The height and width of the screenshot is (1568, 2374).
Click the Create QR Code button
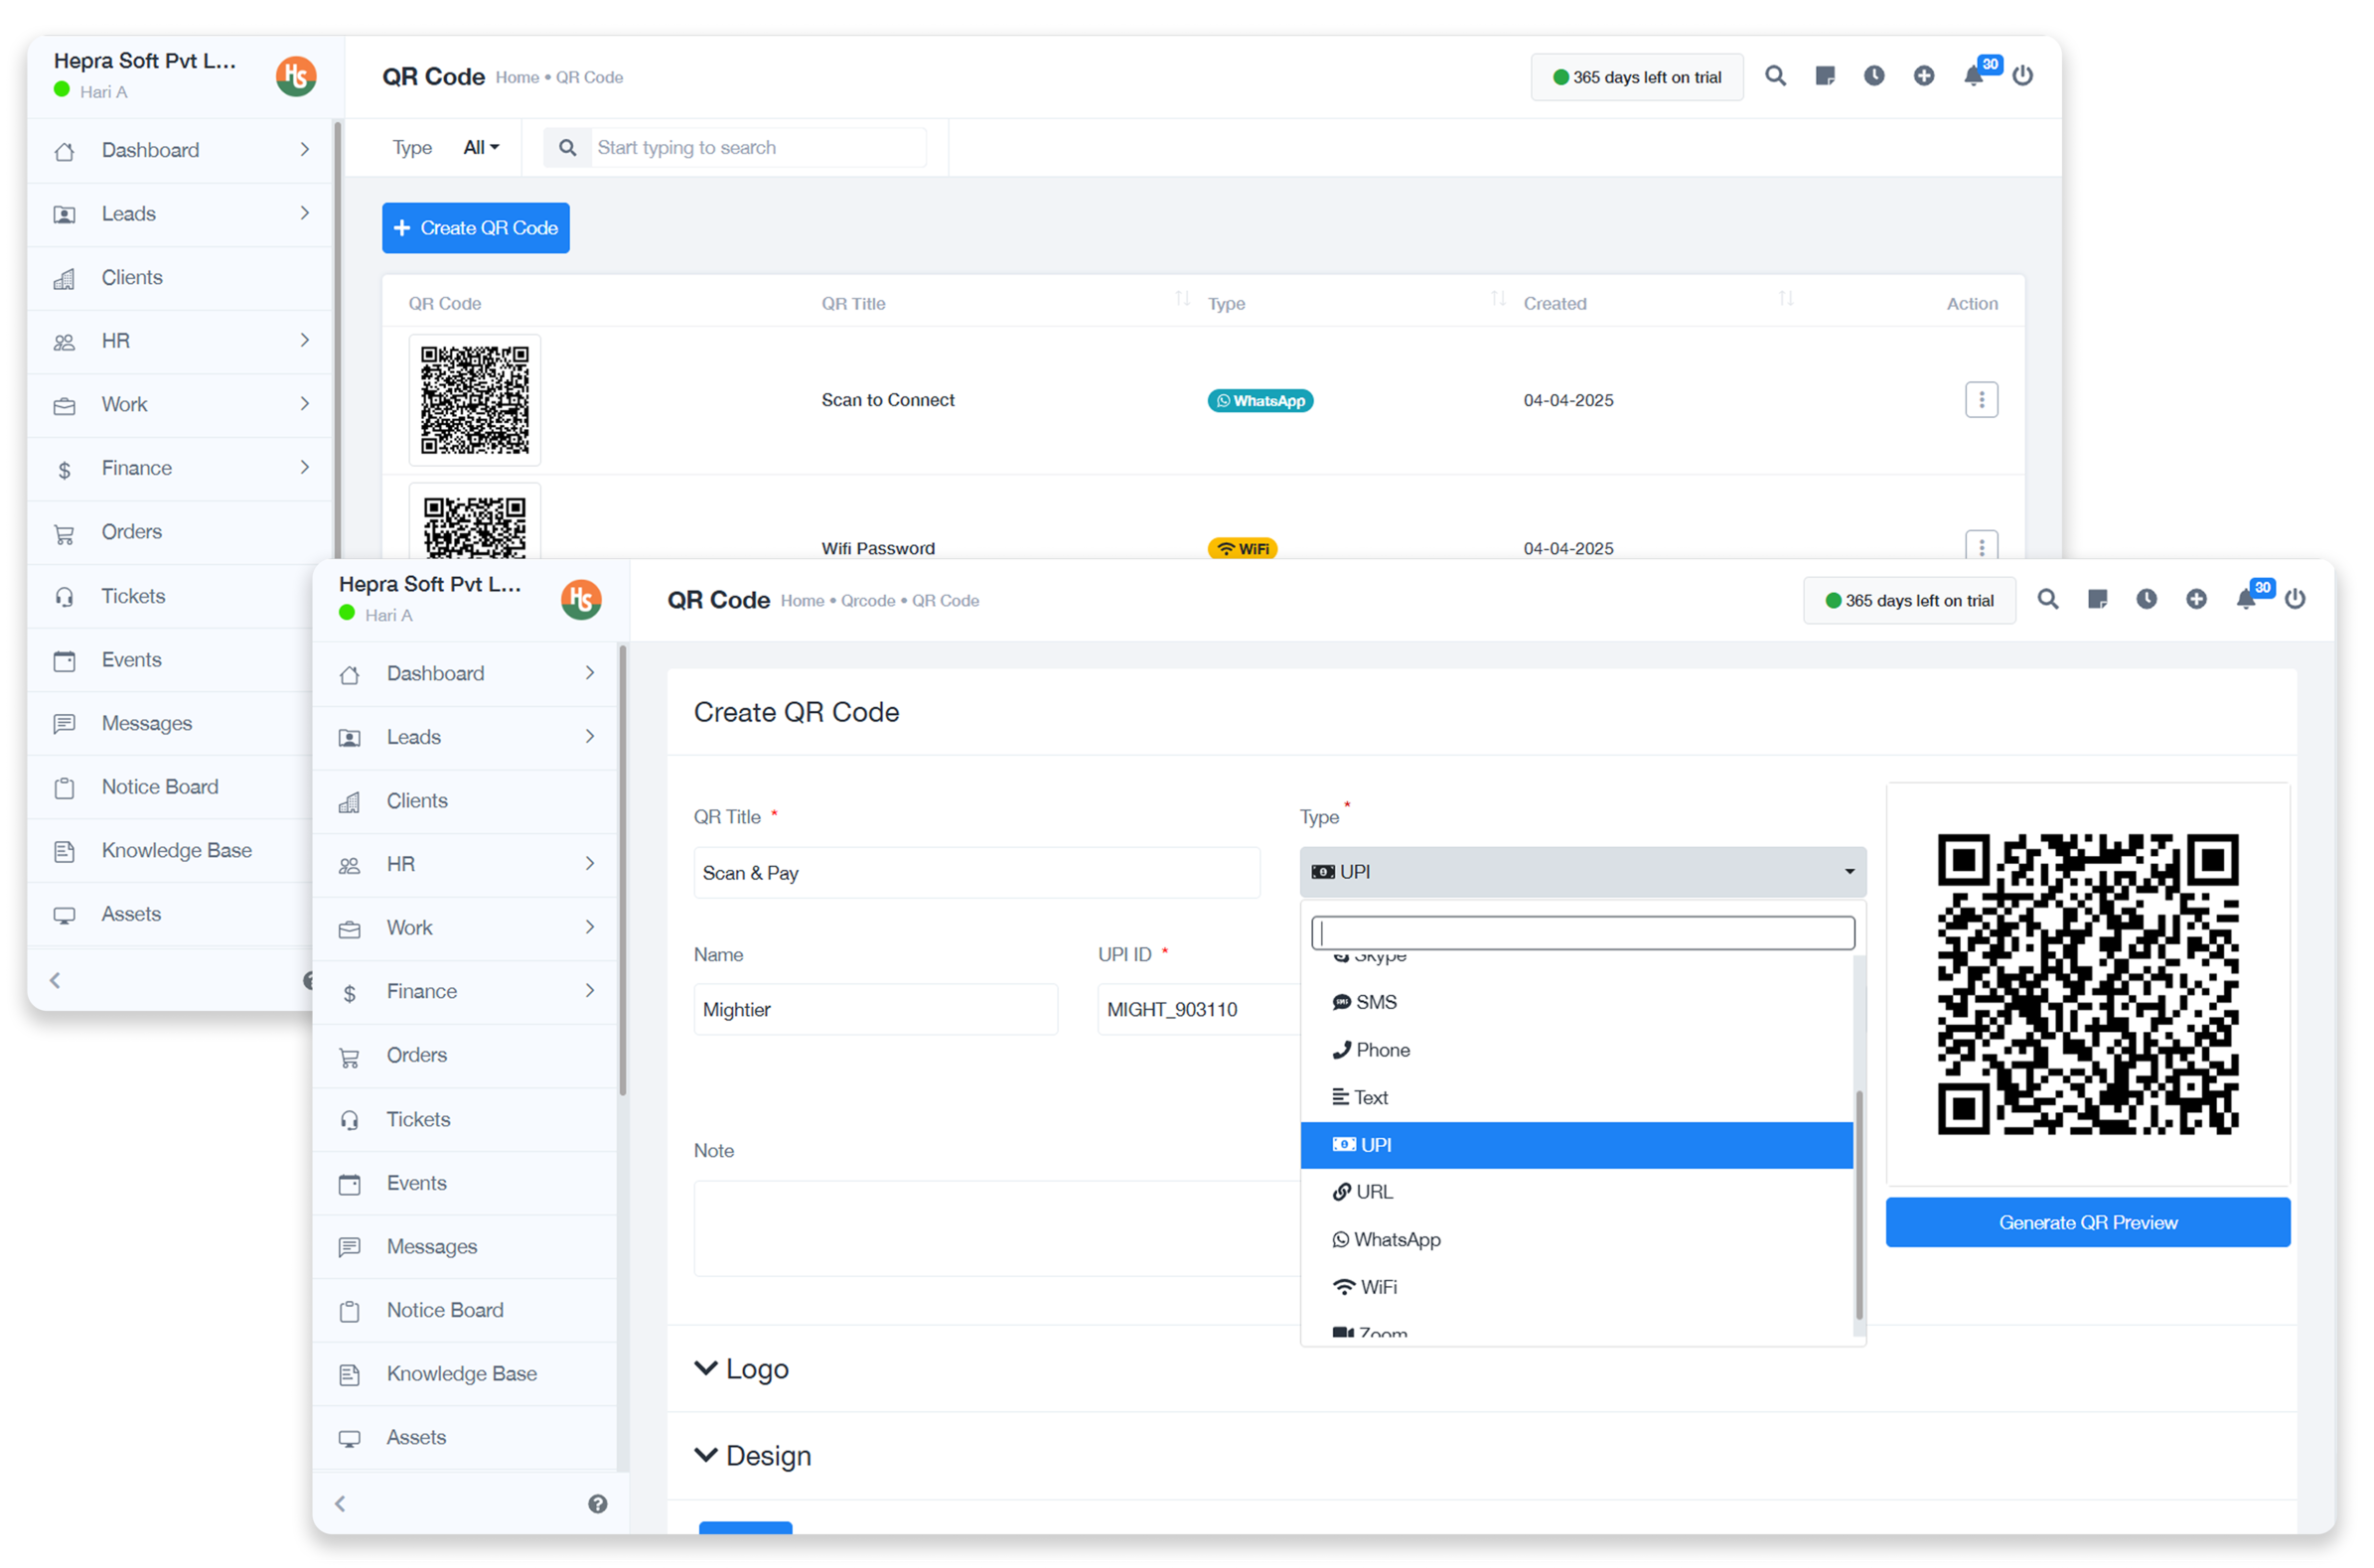tap(475, 228)
